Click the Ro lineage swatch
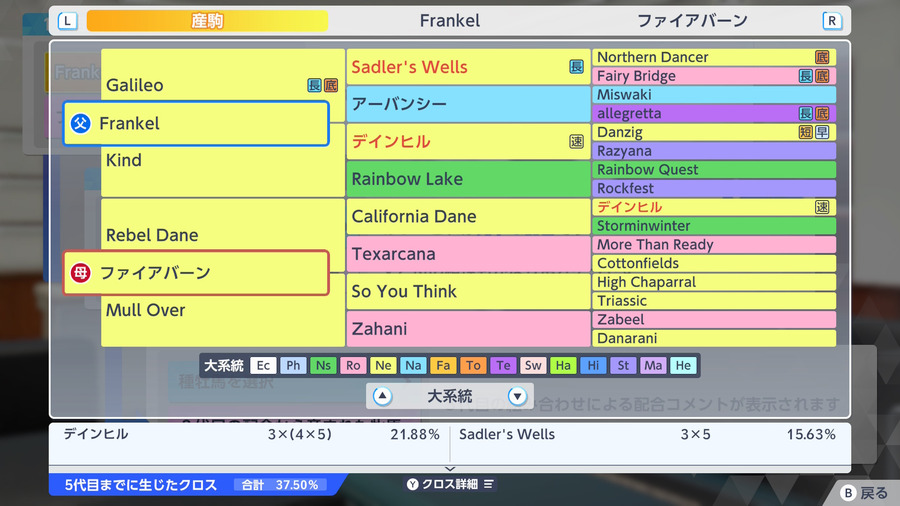Viewport: 900px width, 506px height. 353,365
